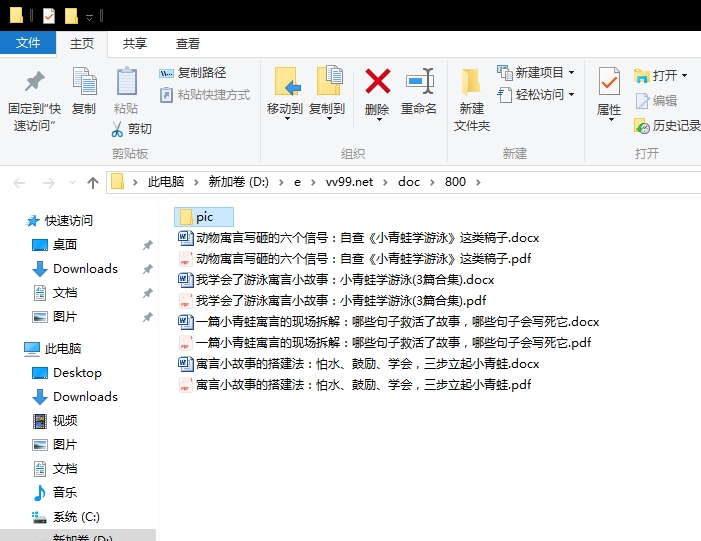This screenshot has width=701, height=541.
Task: Select 我学会了游泳寓言小故事 .pdf file
Action: point(332,300)
